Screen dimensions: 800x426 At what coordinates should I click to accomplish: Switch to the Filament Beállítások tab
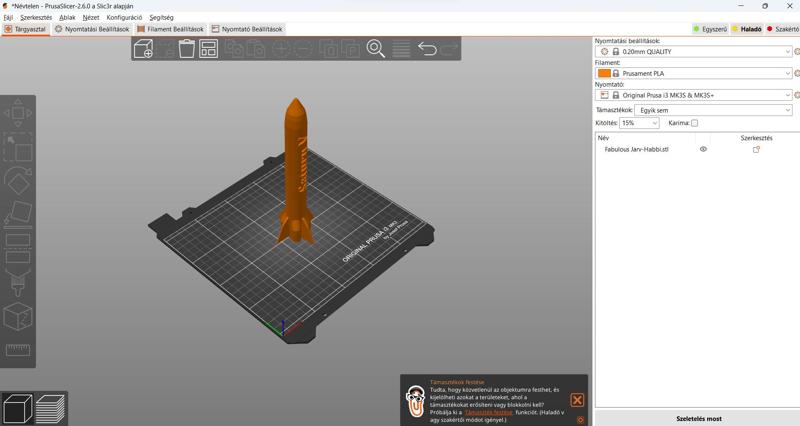[x=170, y=29]
